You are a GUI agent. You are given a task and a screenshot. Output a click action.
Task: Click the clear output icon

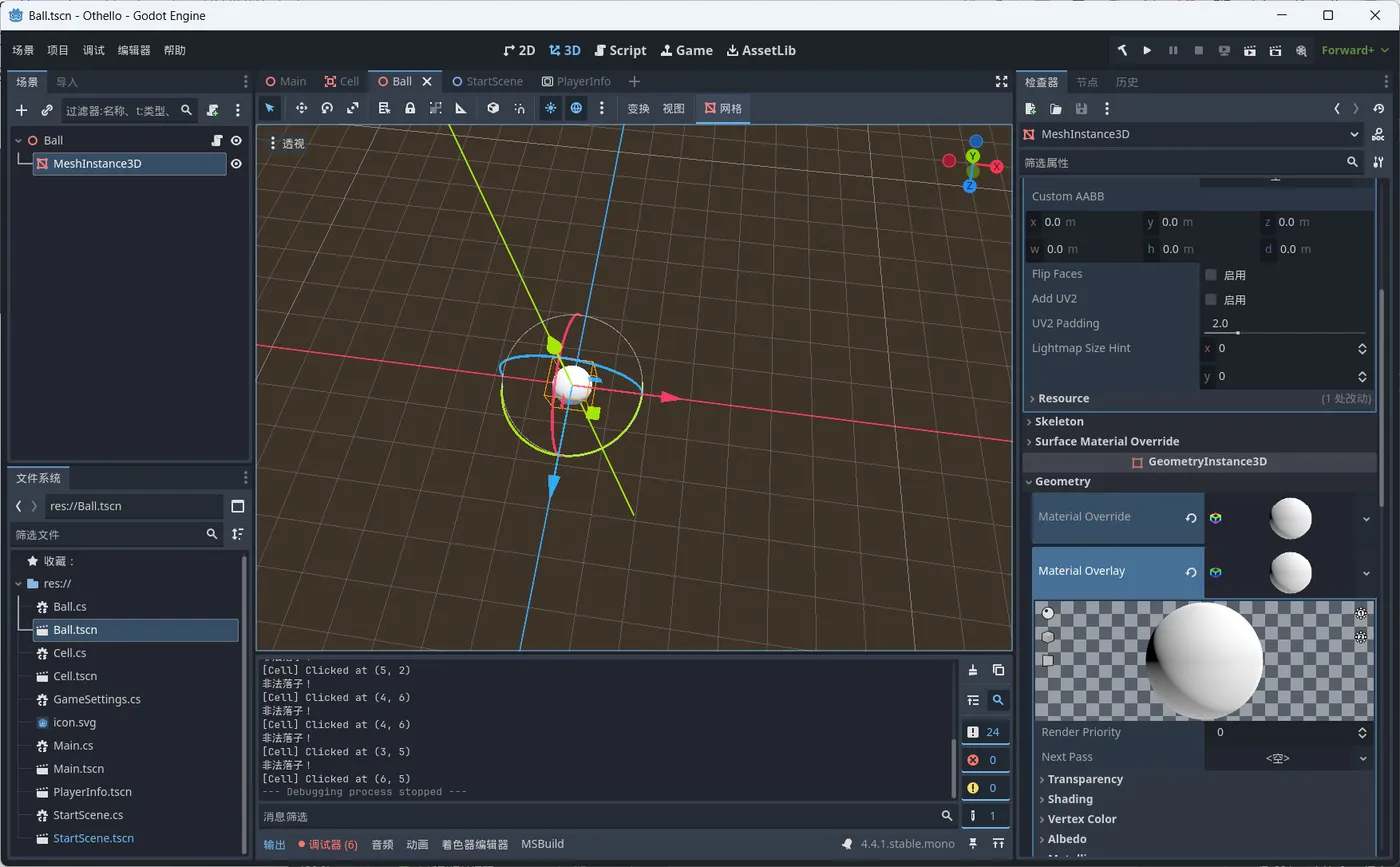973,670
